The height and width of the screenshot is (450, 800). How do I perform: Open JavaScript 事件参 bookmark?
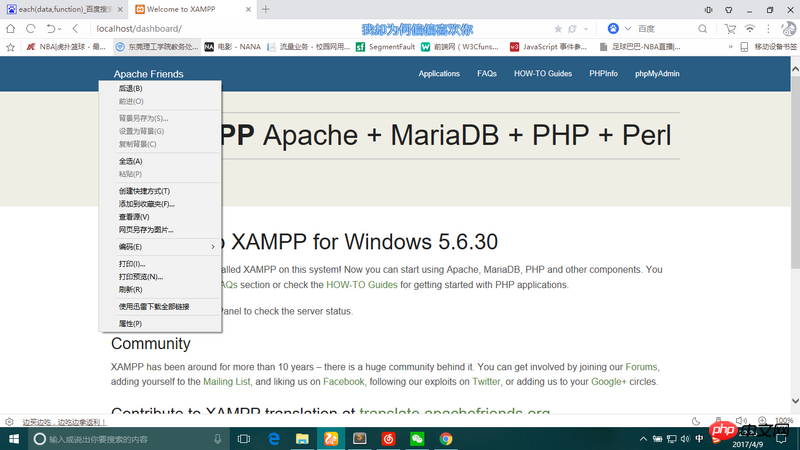[548, 47]
